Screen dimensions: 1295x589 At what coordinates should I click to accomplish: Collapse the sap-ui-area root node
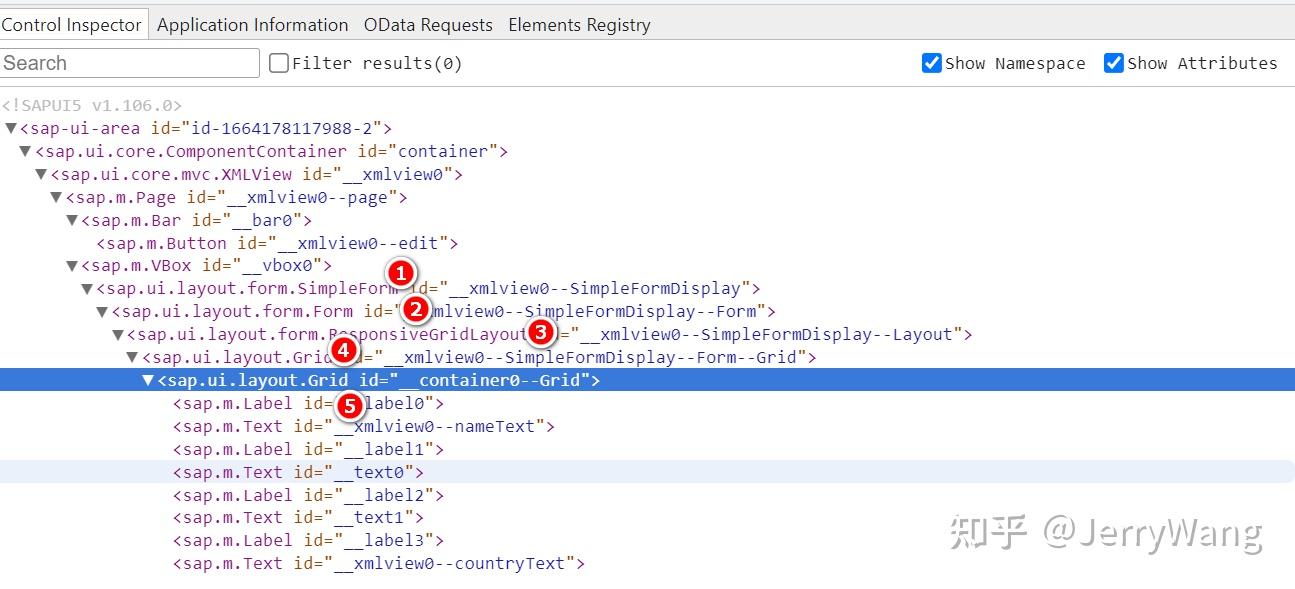click(9, 128)
